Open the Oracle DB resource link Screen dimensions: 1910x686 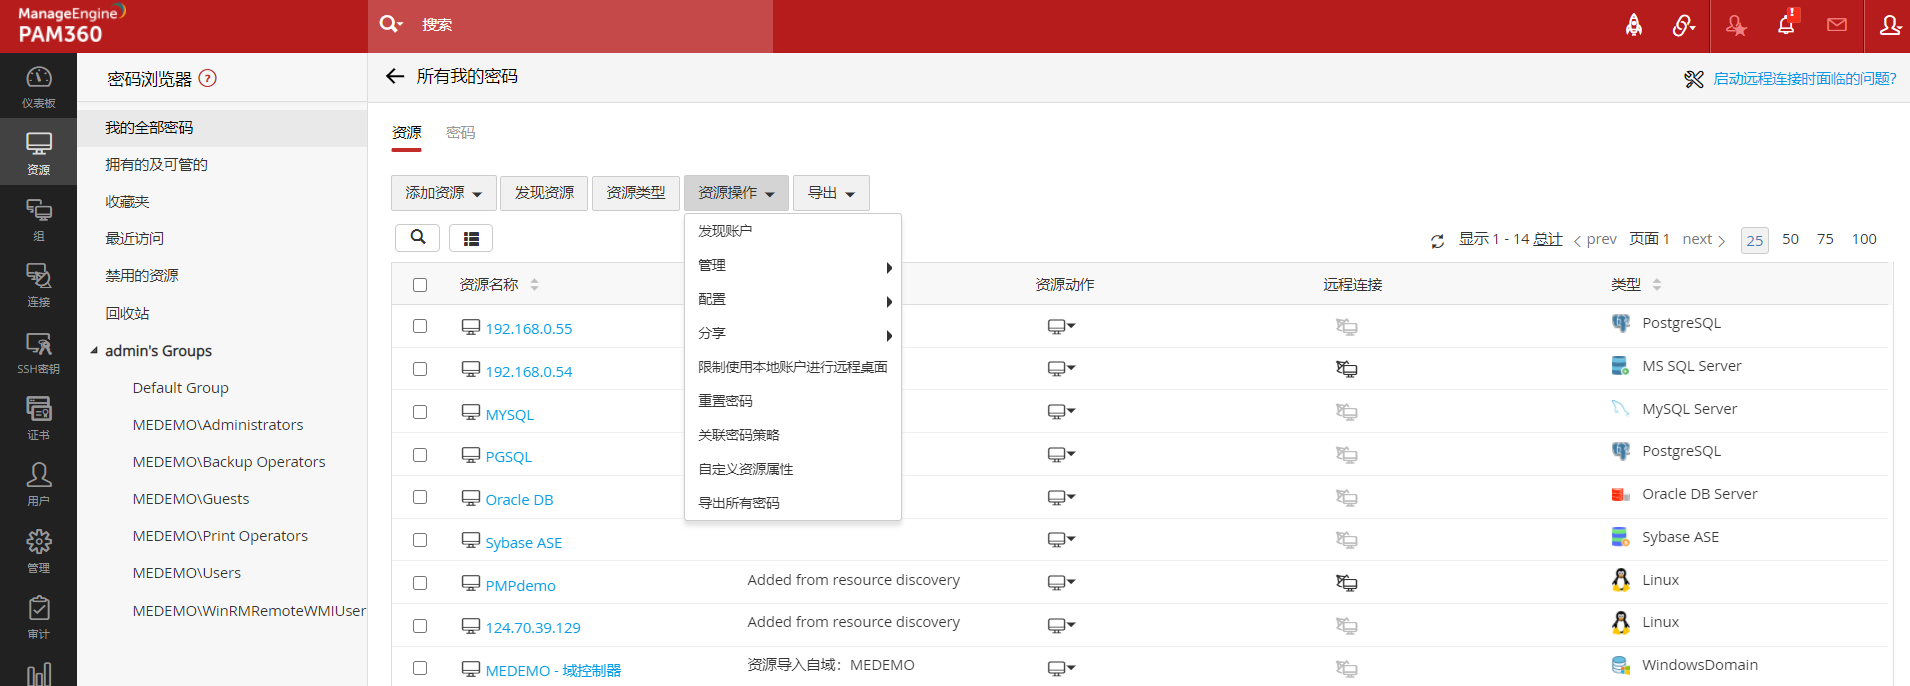519,500
